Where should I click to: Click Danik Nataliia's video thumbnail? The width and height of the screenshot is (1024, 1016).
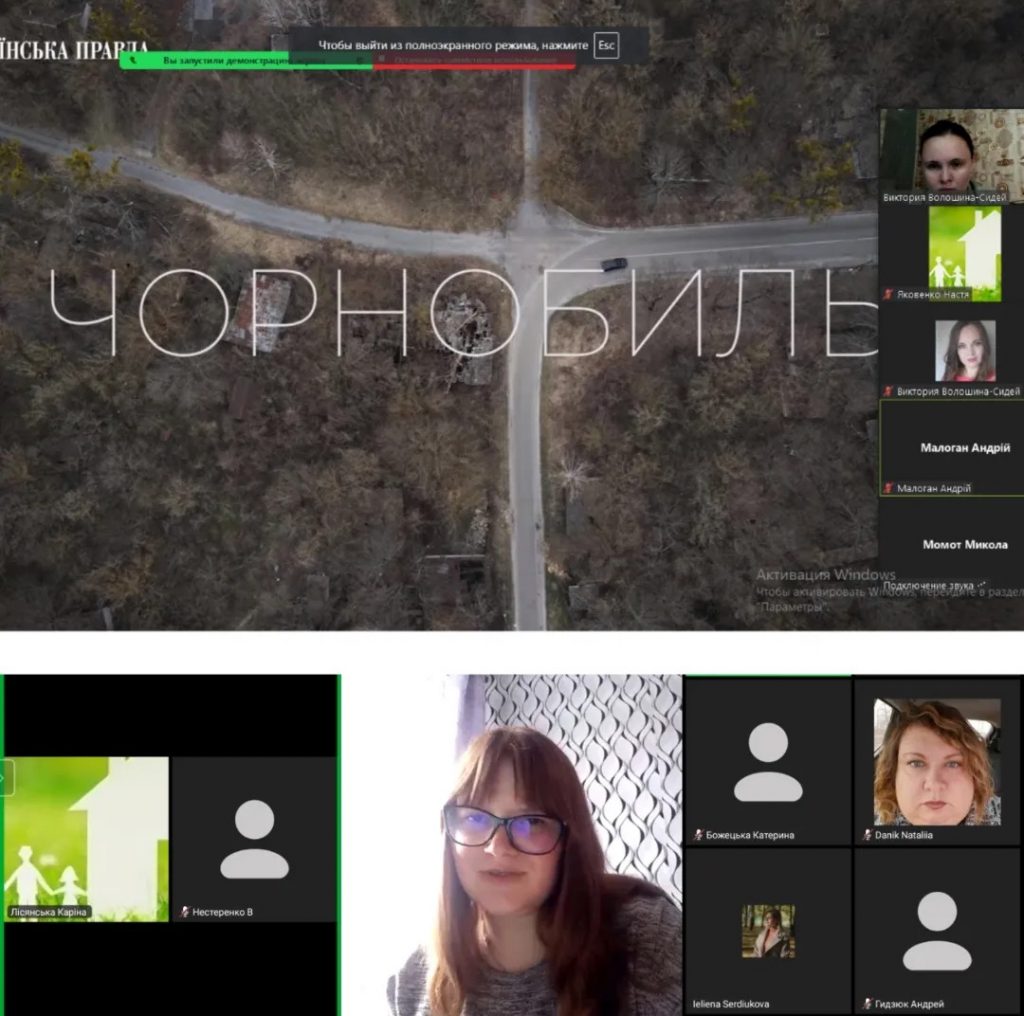[936, 762]
